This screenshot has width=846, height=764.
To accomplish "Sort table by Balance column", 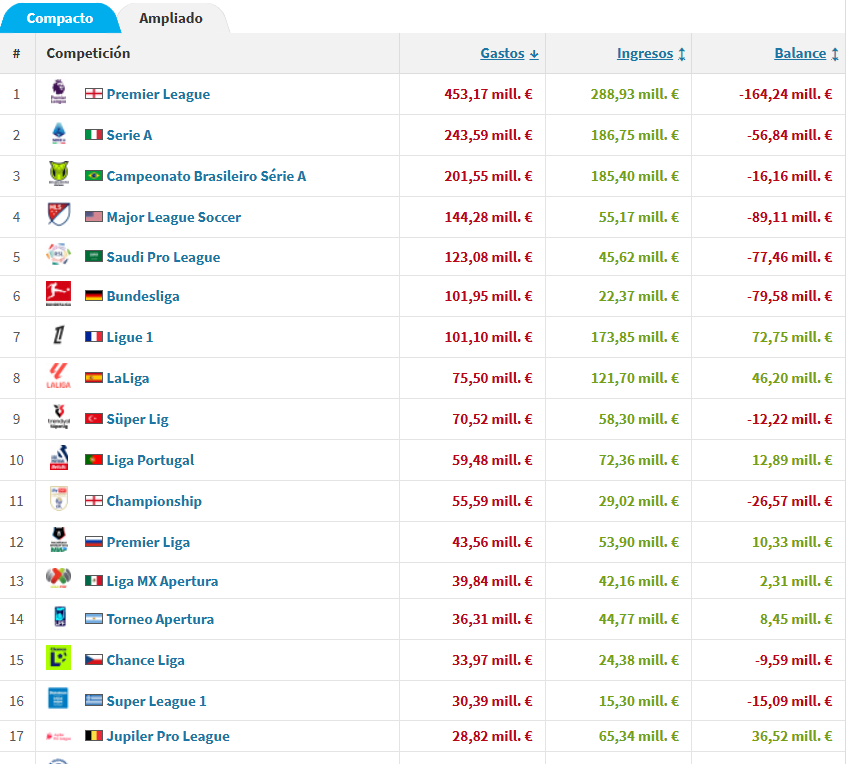I will [806, 53].
